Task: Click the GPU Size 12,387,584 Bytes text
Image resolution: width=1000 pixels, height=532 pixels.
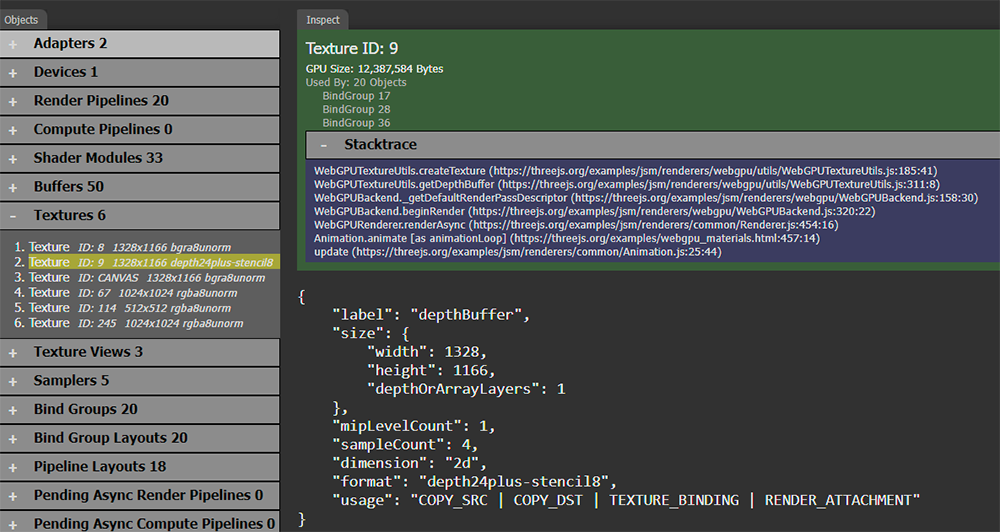Action: pos(374,69)
